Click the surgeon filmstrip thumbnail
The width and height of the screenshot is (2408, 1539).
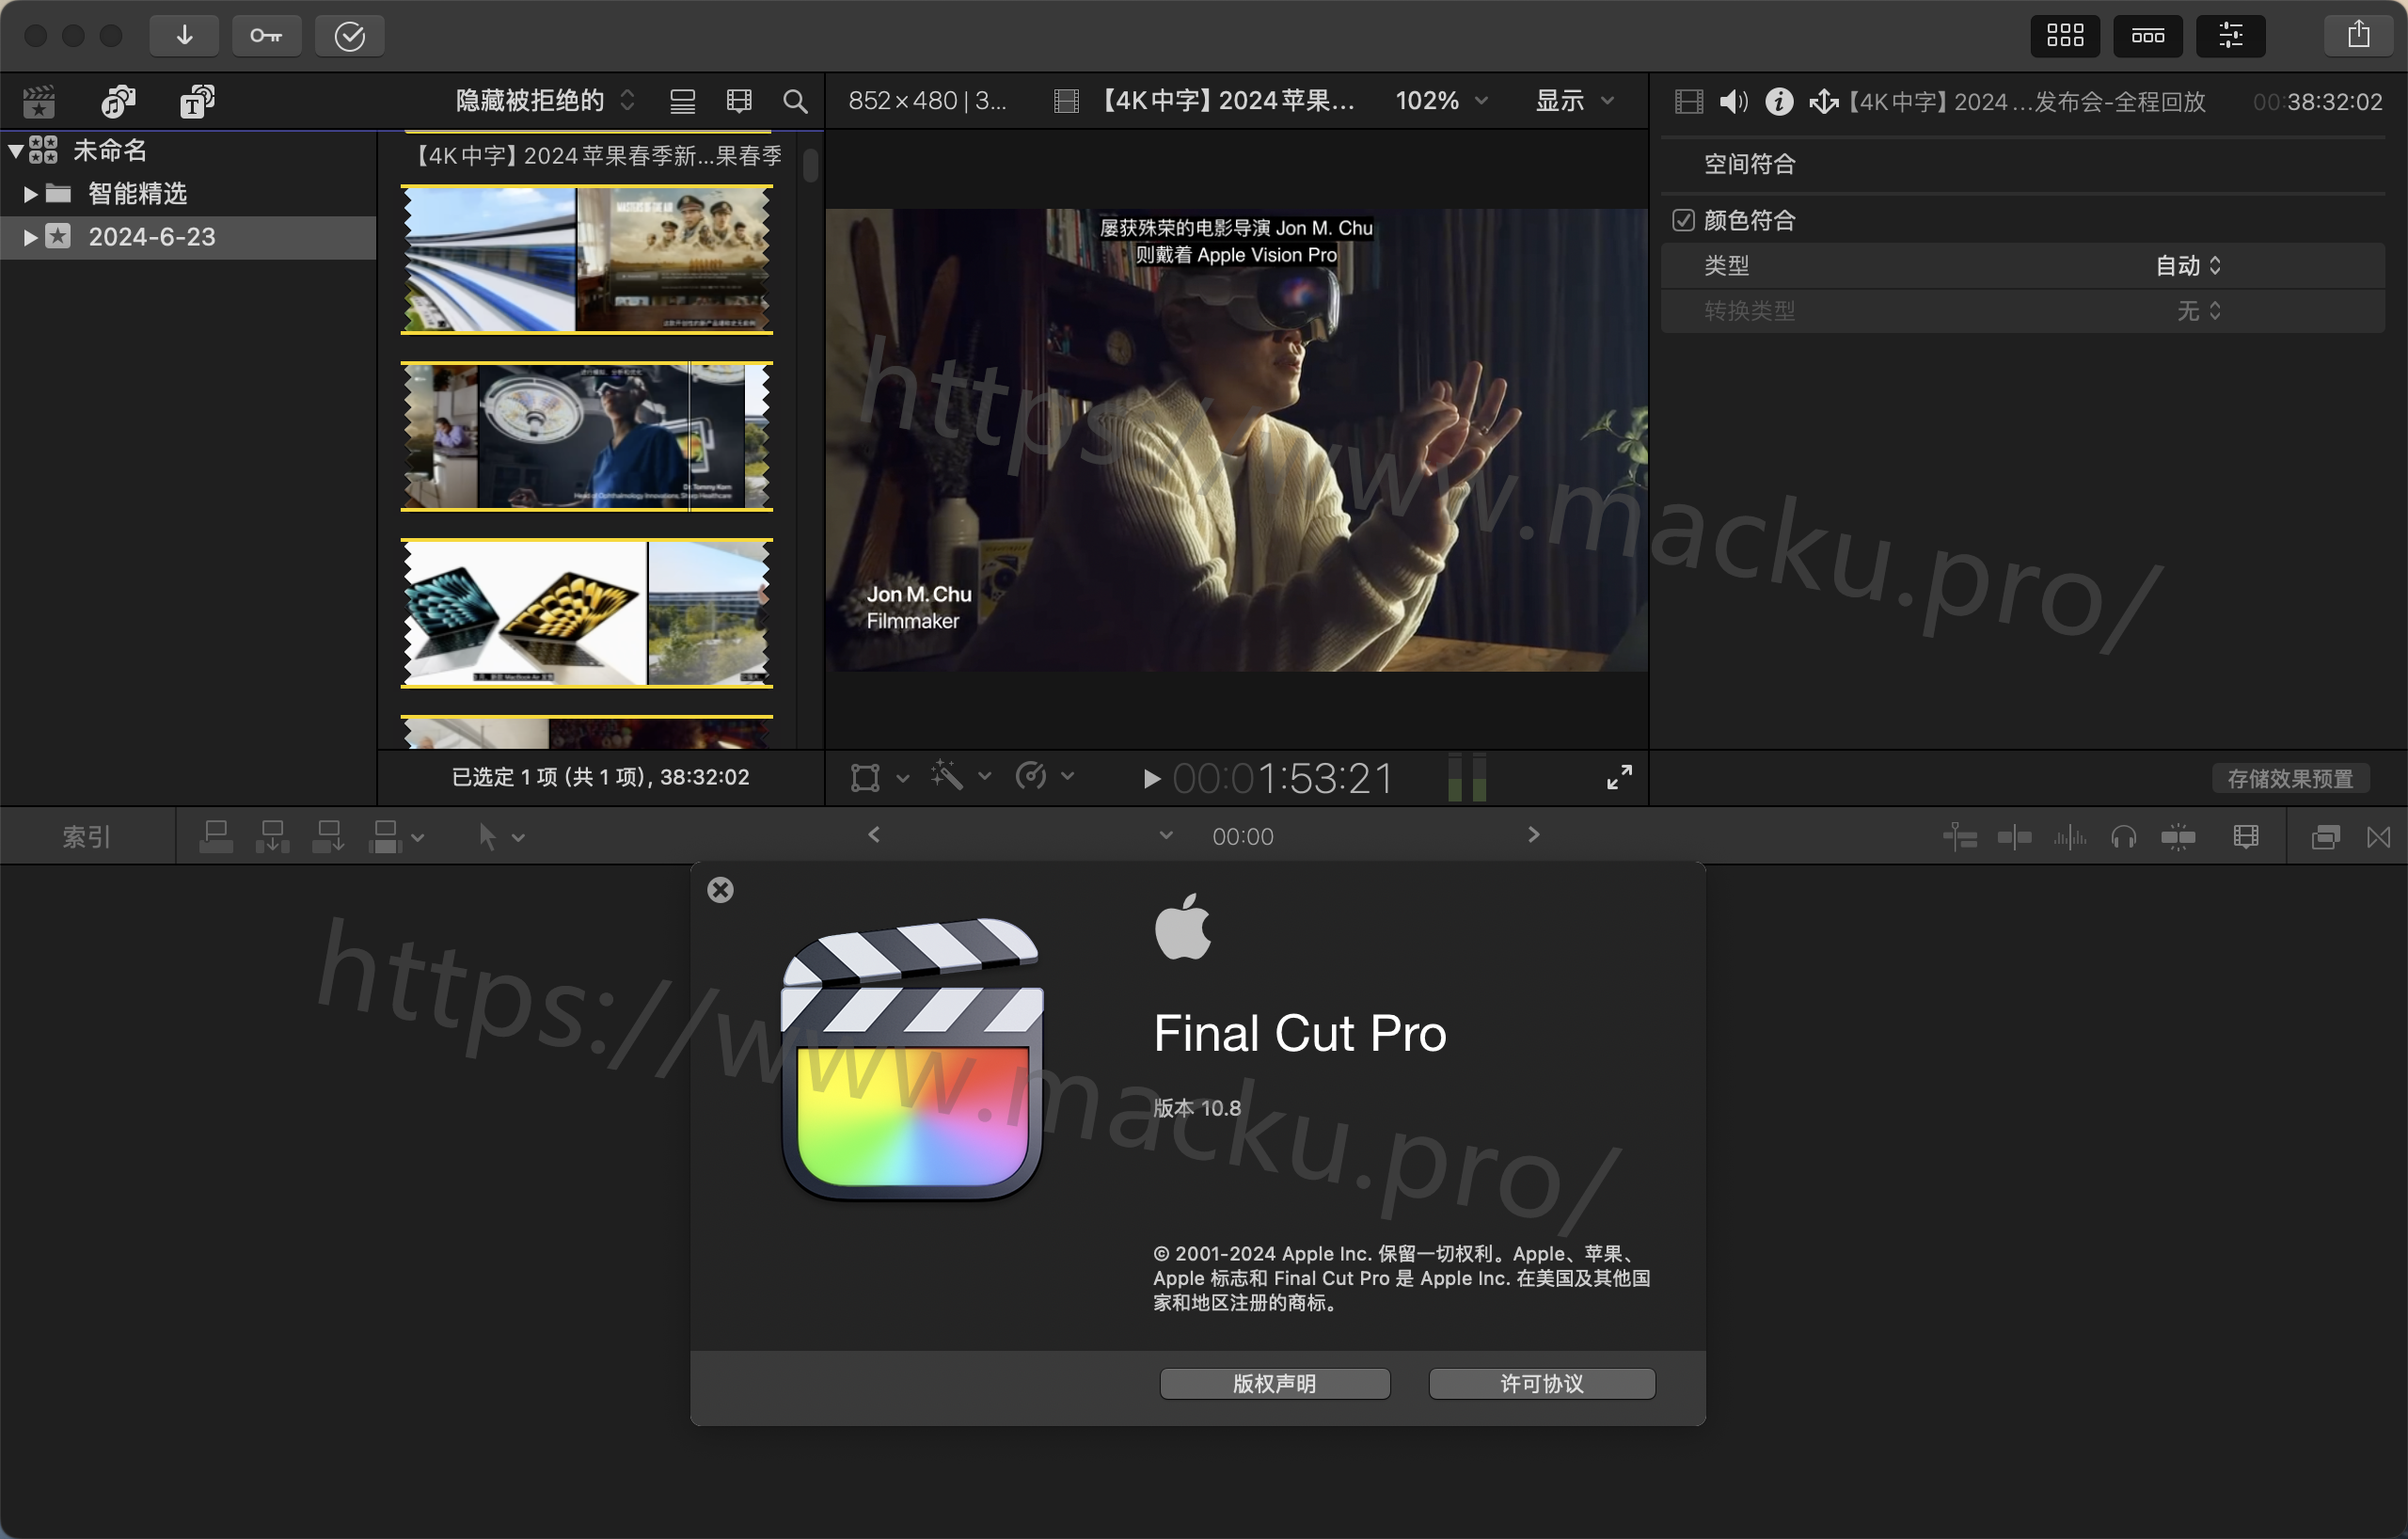587,436
